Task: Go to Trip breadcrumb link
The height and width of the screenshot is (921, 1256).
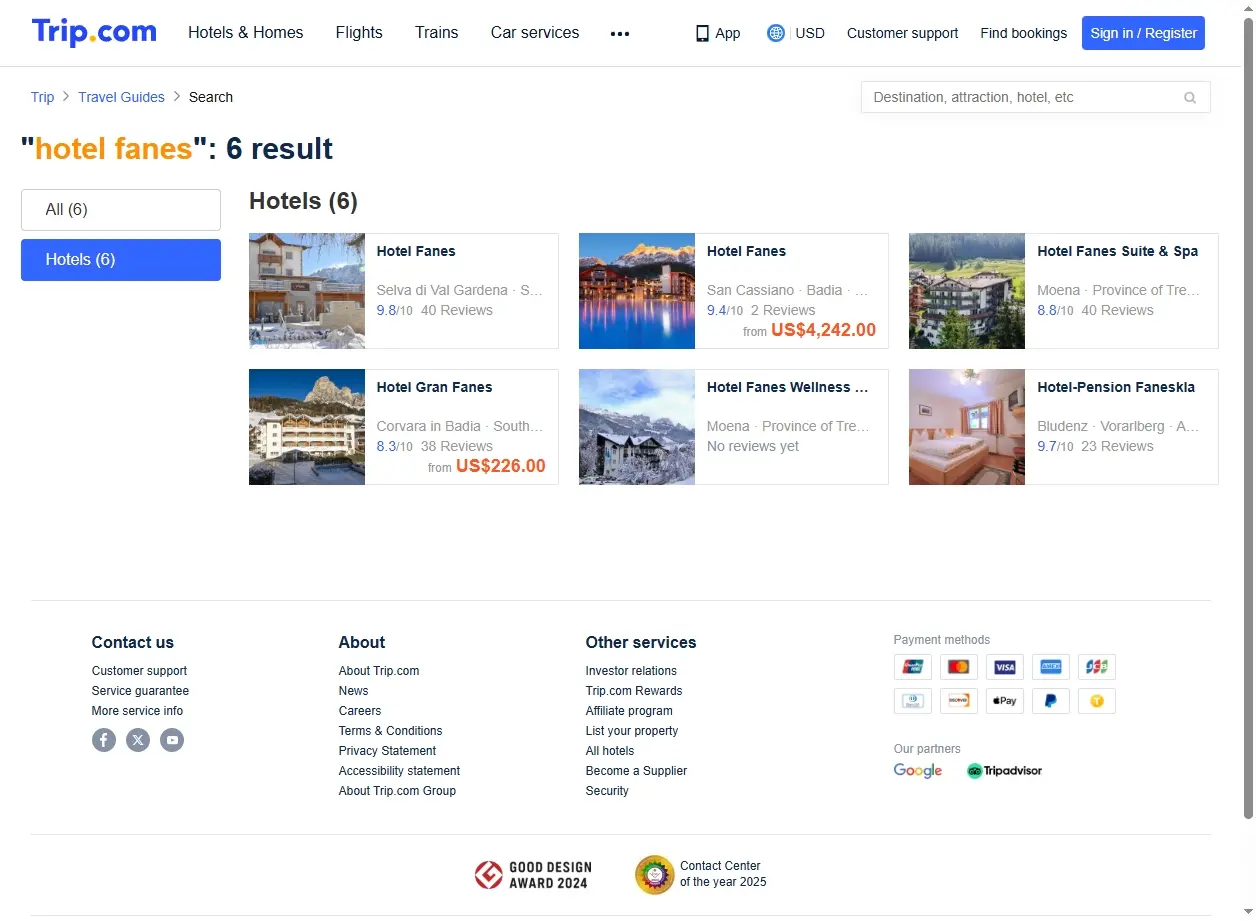Action: (42, 97)
